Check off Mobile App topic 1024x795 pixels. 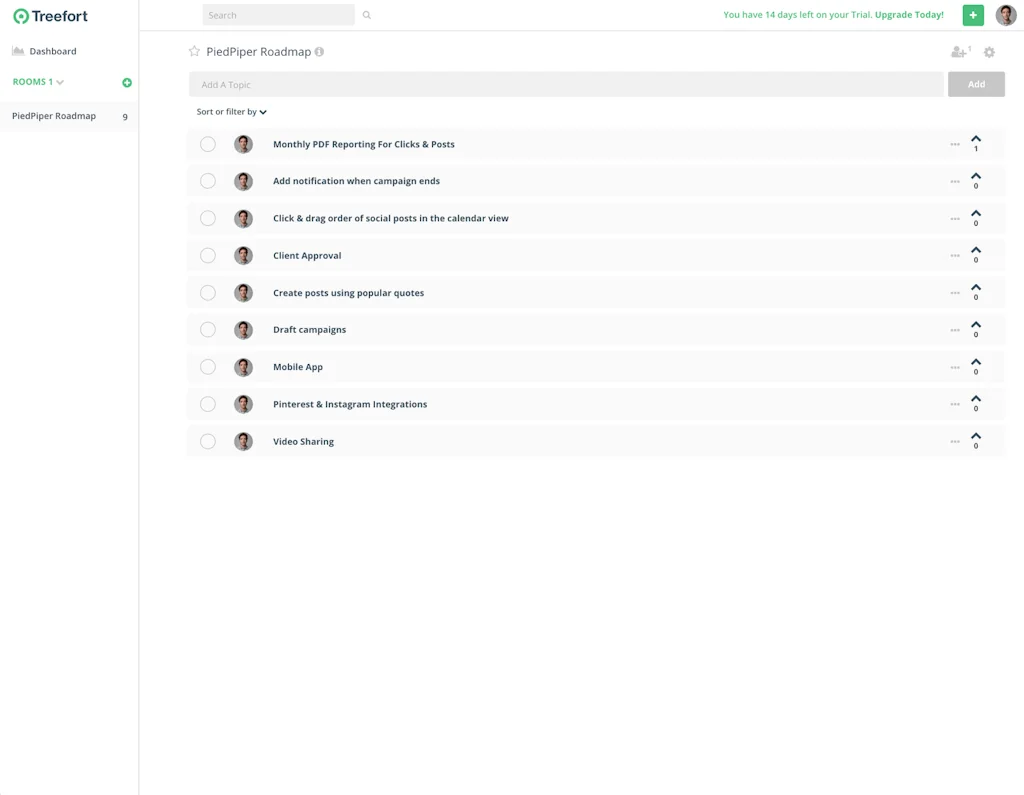click(x=208, y=367)
